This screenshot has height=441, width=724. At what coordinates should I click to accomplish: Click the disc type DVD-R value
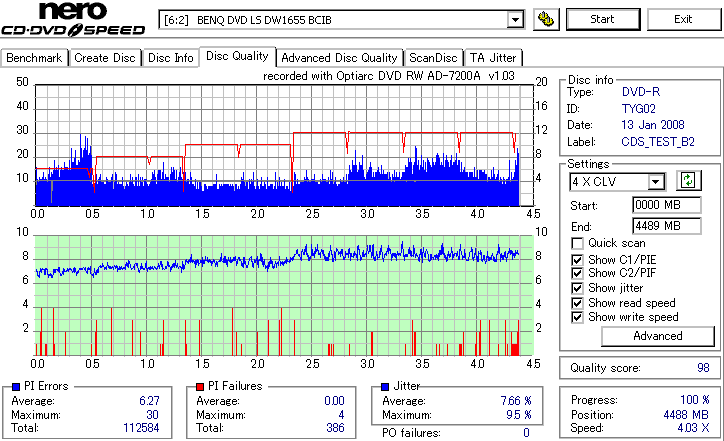tap(641, 92)
